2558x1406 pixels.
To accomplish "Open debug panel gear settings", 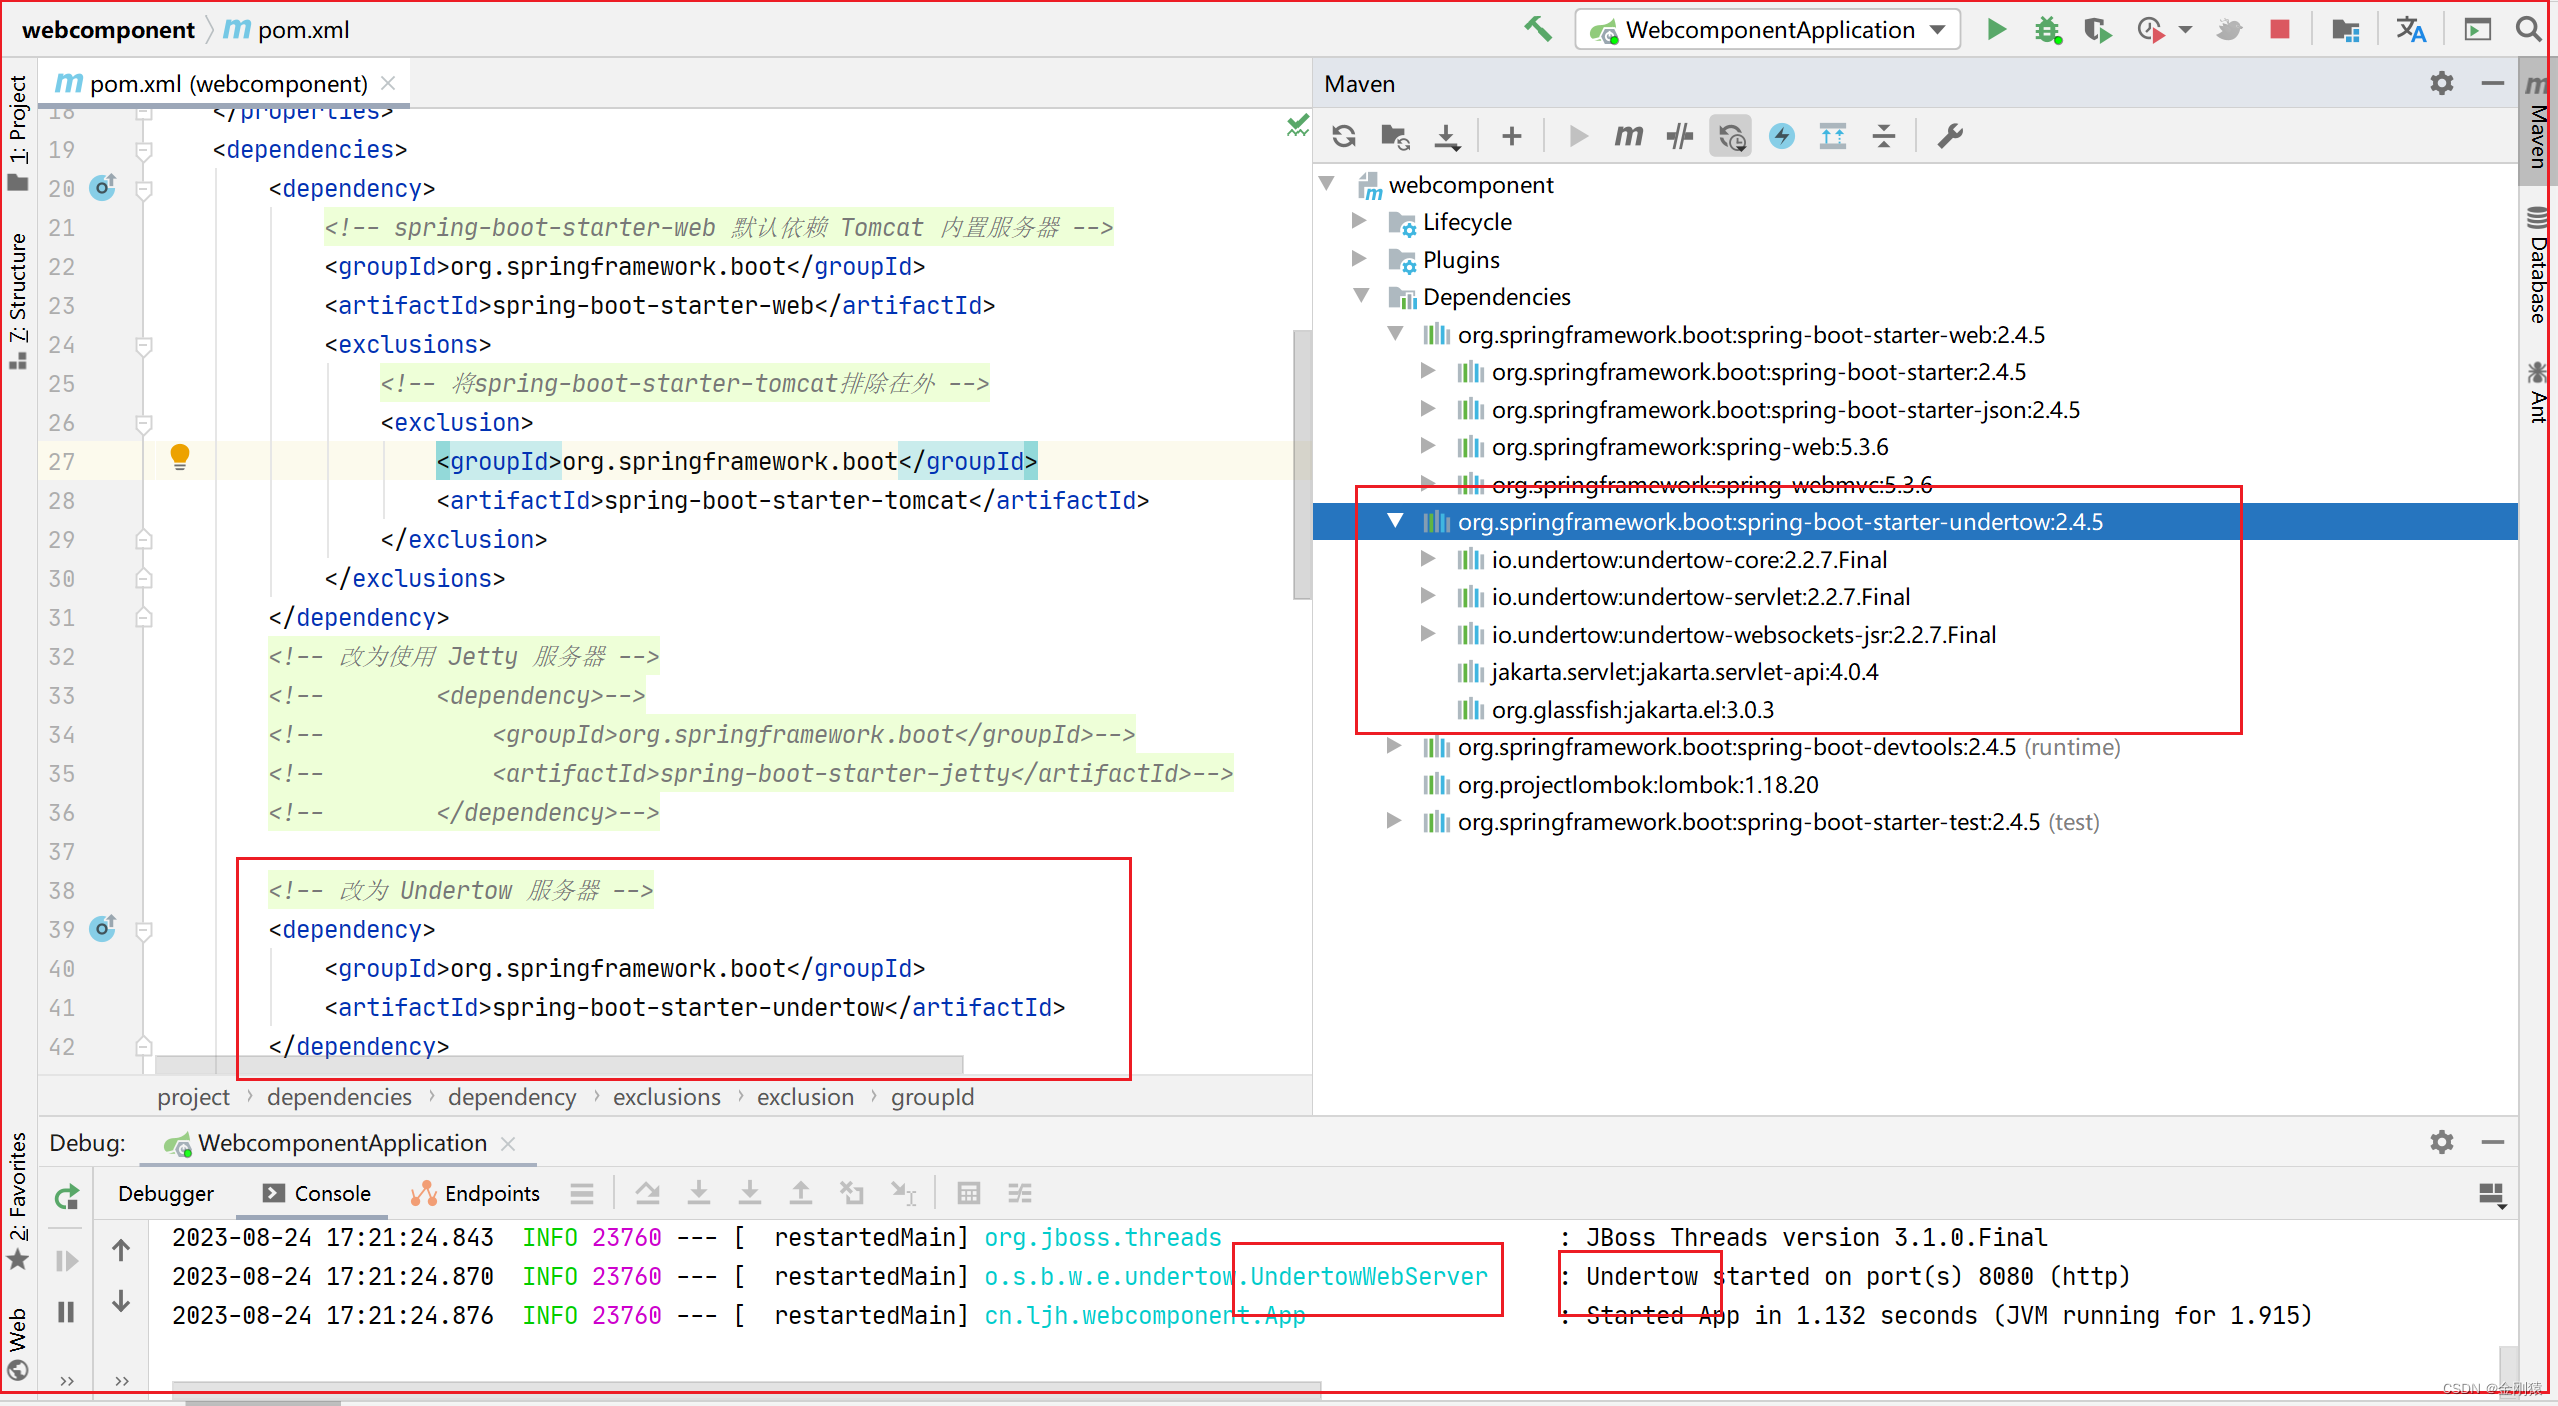I will tap(2442, 1142).
